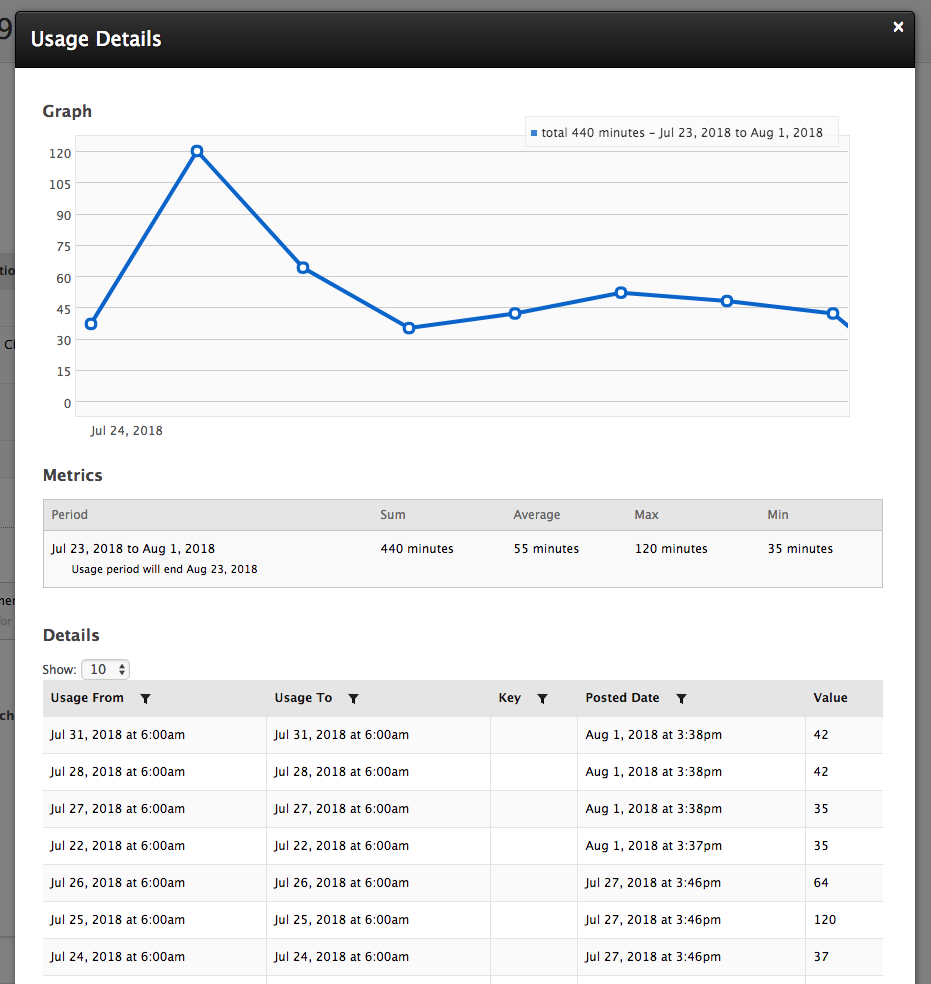Click the Usage From column filter icon
This screenshot has width=931, height=984.
pos(146,699)
